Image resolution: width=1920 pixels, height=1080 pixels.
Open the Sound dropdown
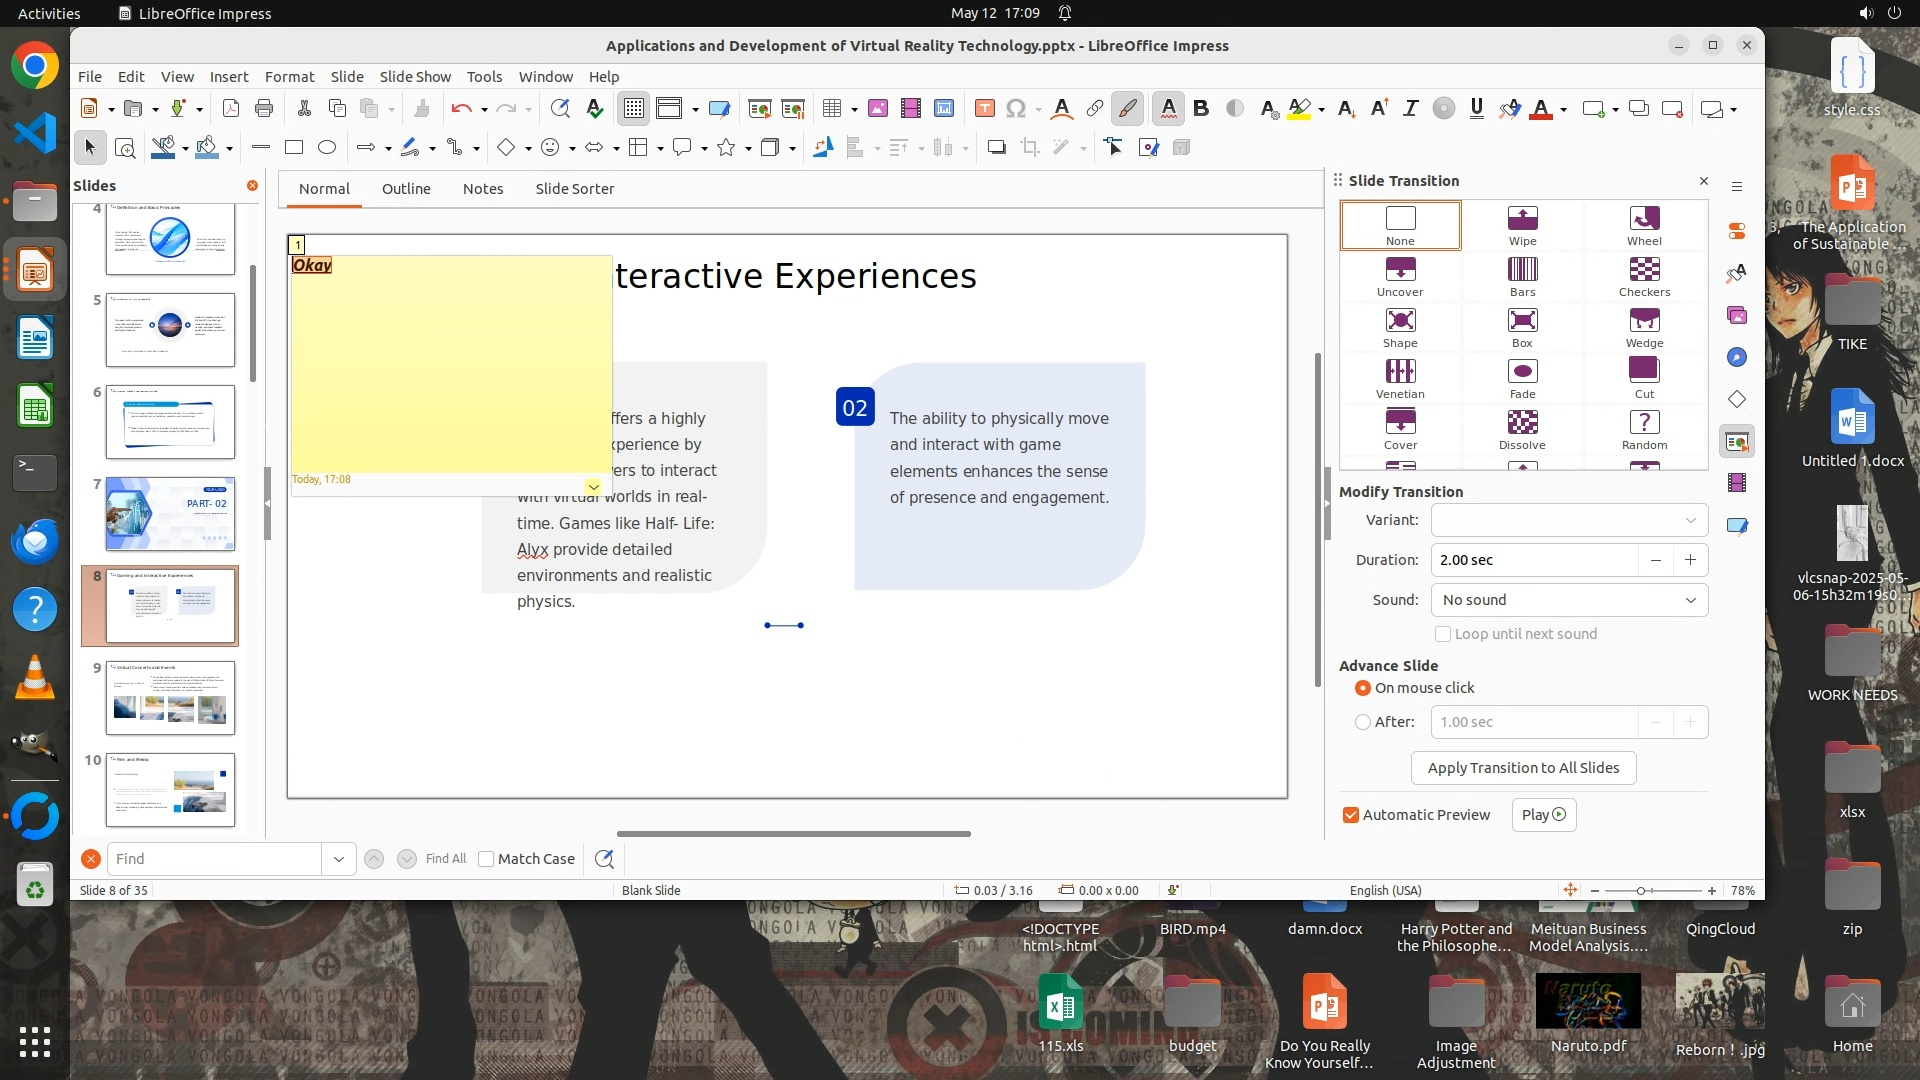pyautogui.click(x=1569, y=600)
